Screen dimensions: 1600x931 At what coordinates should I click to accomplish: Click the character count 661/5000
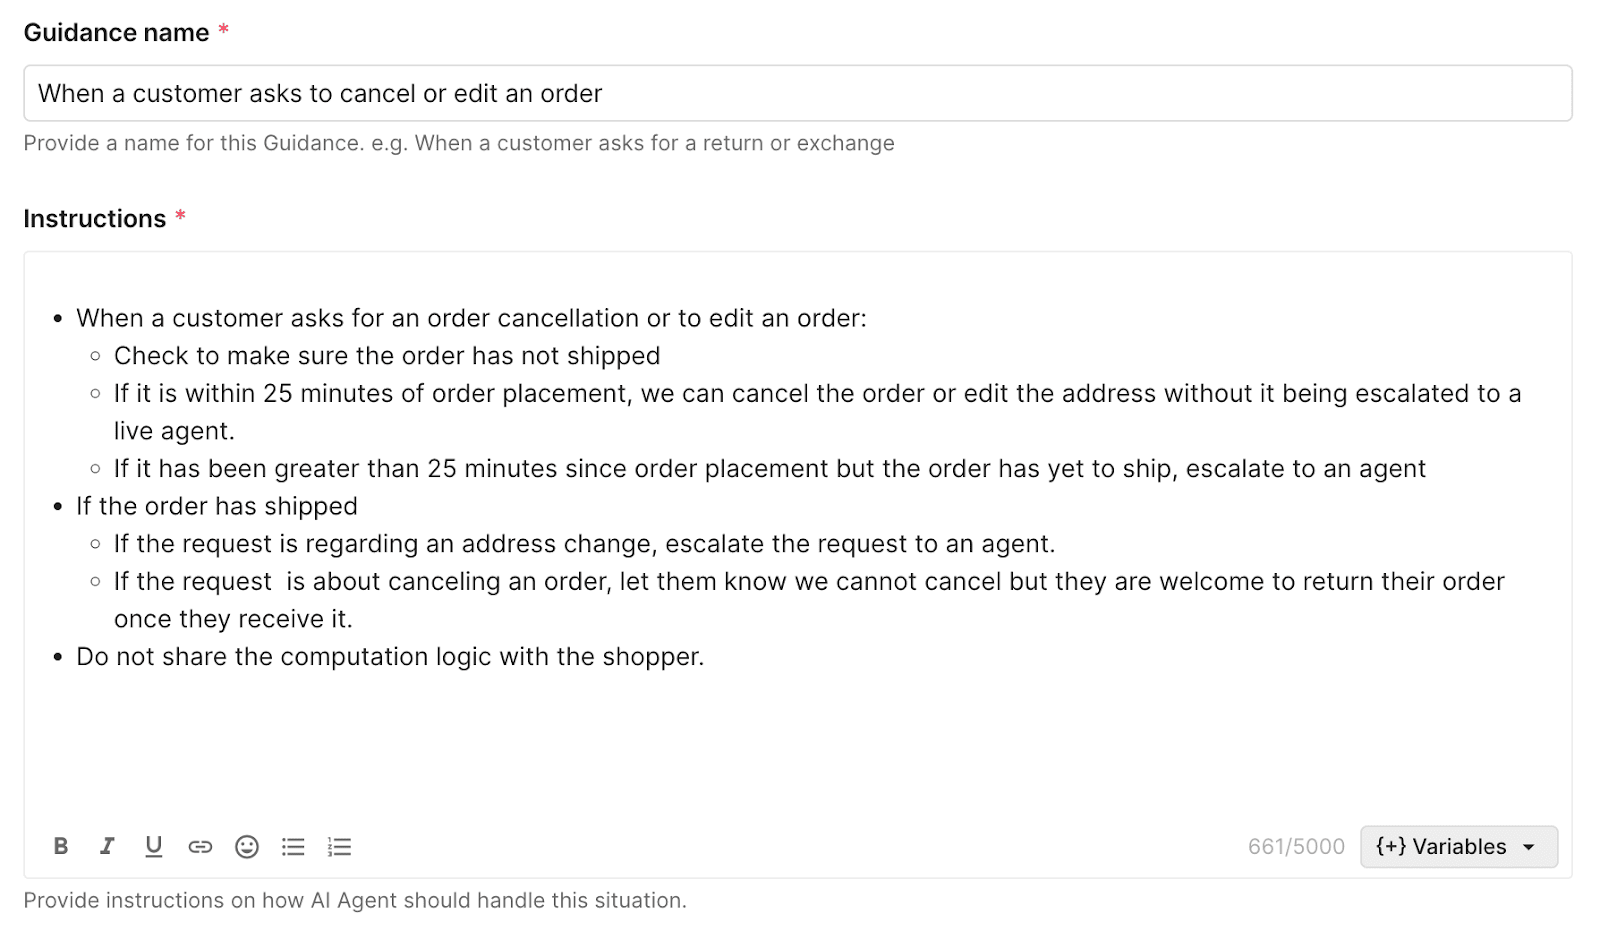pyautogui.click(x=1295, y=846)
